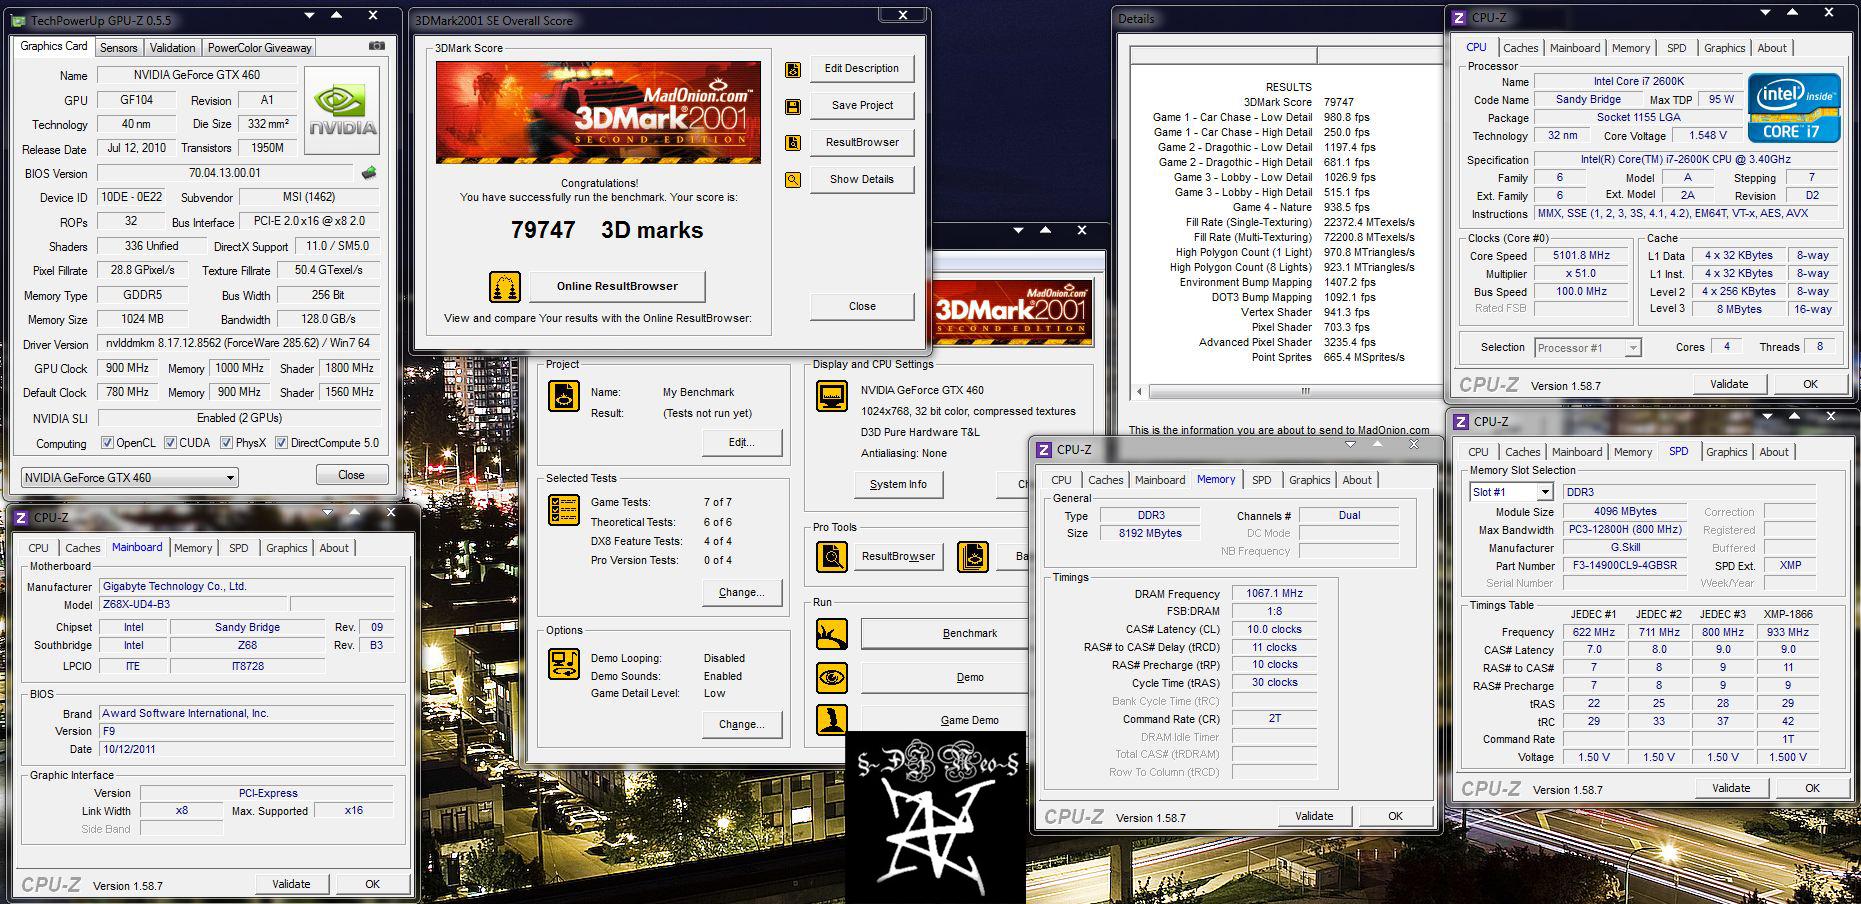Click the 3DMark2001 banner image in score dialog
Image resolution: width=1861 pixels, height=904 pixels.
598,112
